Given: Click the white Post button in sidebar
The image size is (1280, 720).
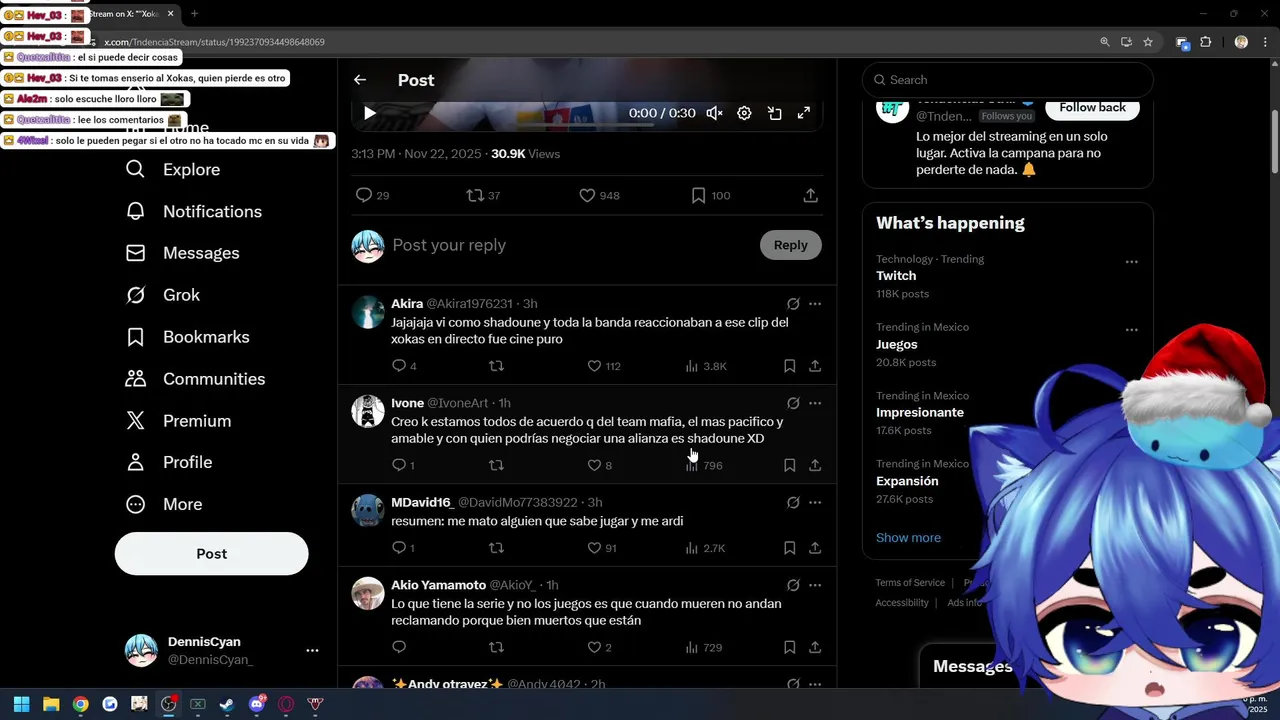Looking at the screenshot, I should click(211, 554).
